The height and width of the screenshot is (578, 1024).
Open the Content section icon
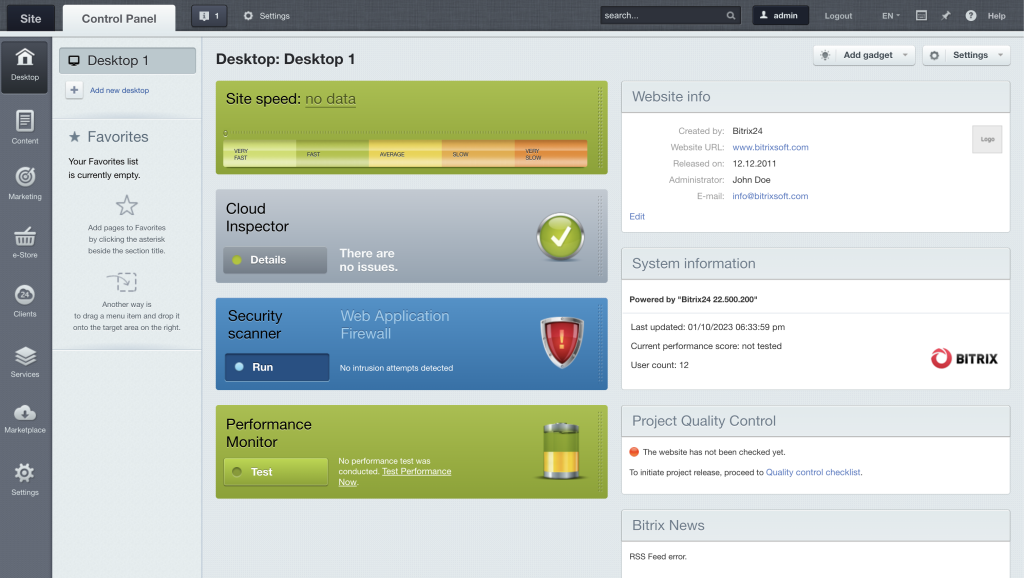(x=25, y=121)
